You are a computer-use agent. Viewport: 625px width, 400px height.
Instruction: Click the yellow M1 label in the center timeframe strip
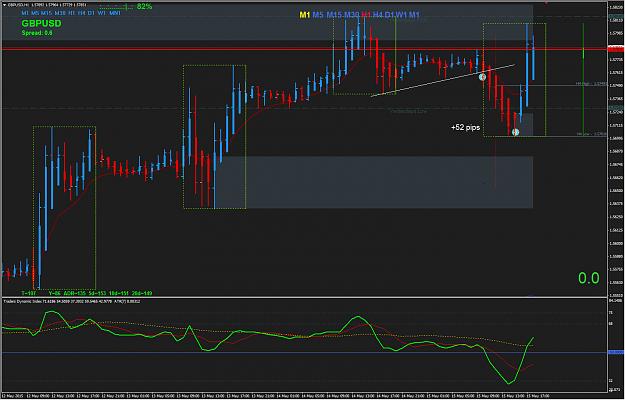pos(305,15)
